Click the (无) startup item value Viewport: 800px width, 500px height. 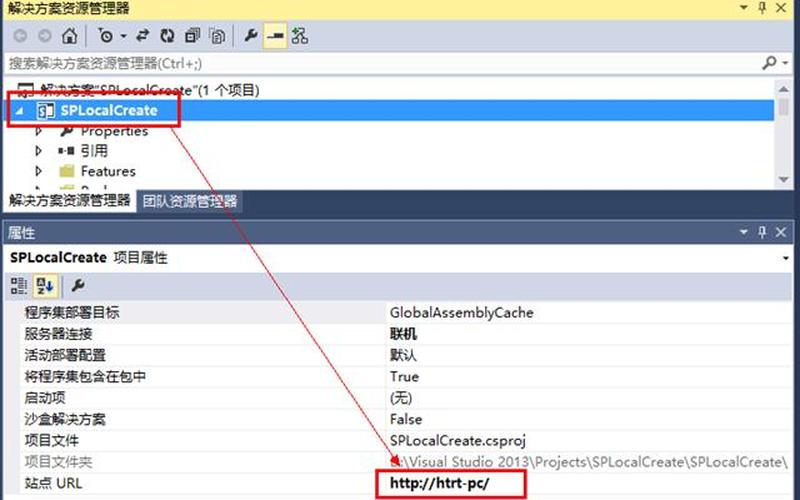[401, 398]
